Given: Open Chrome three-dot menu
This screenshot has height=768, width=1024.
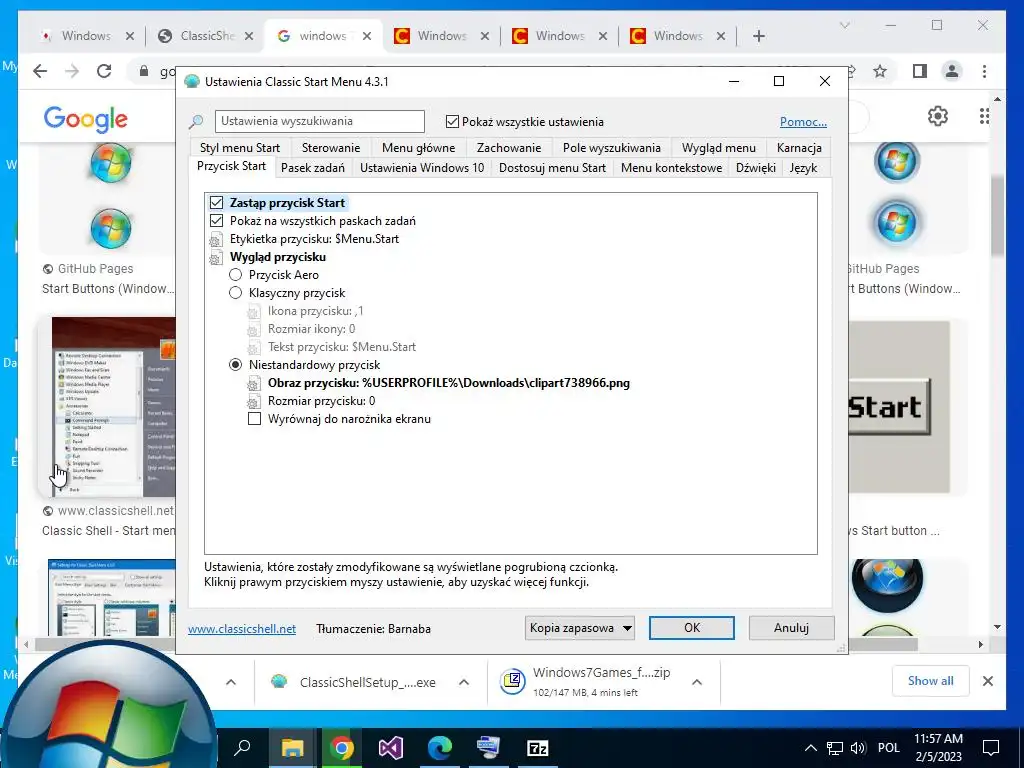Looking at the screenshot, I should (x=984, y=71).
